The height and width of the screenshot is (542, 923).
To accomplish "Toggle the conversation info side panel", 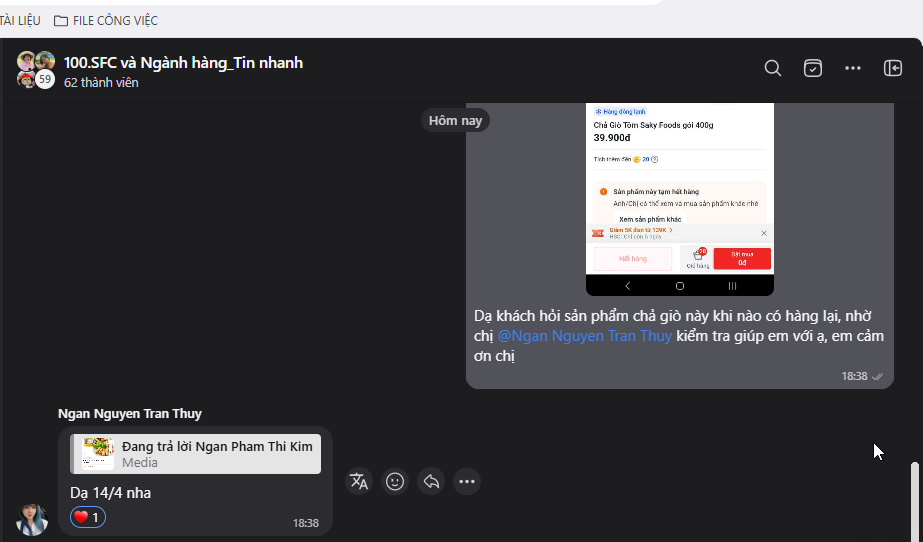I will (892, 68).
